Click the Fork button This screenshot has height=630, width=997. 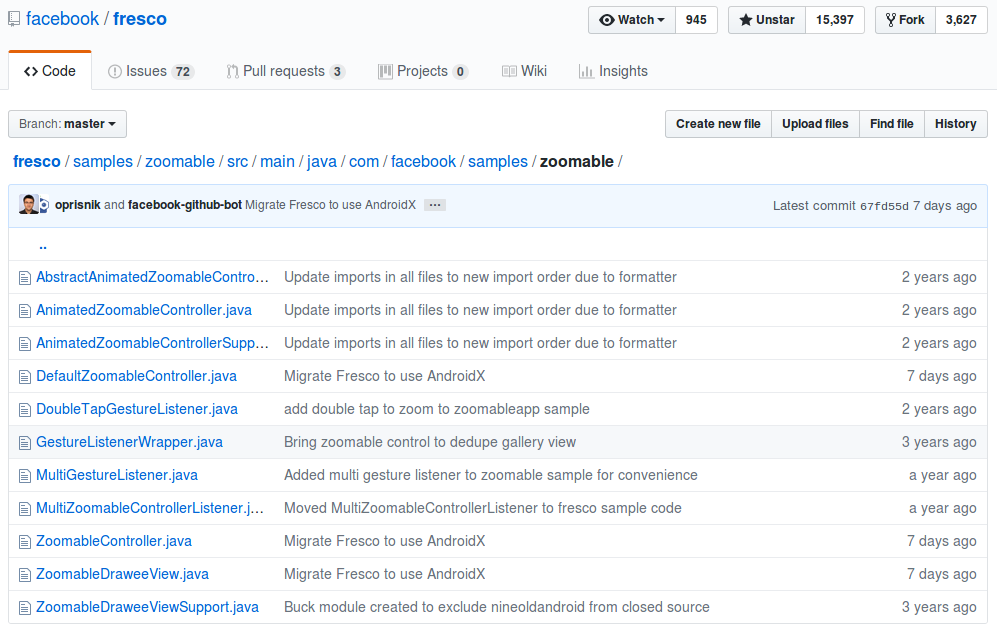coord(905,20)
